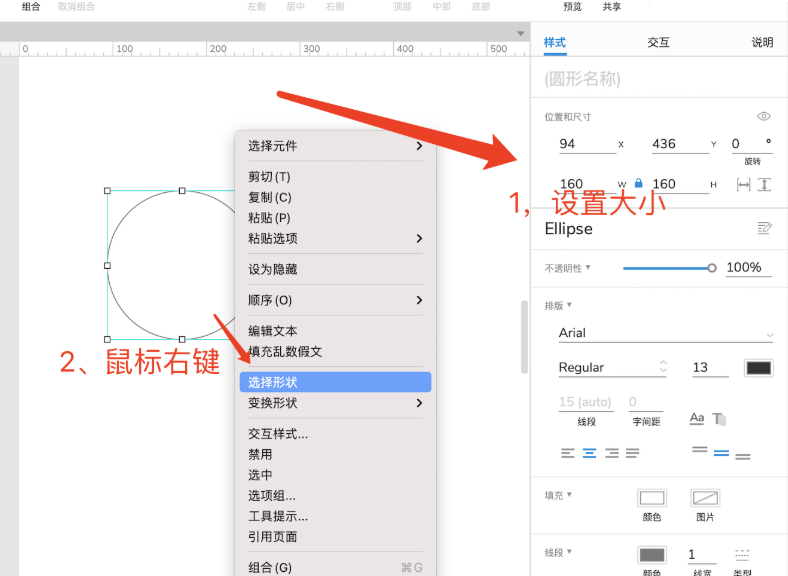Image resolution: width=788 pixels, height=576 pixels.
Task: Choose 选中 in context menu
Action: pos(335,475)
